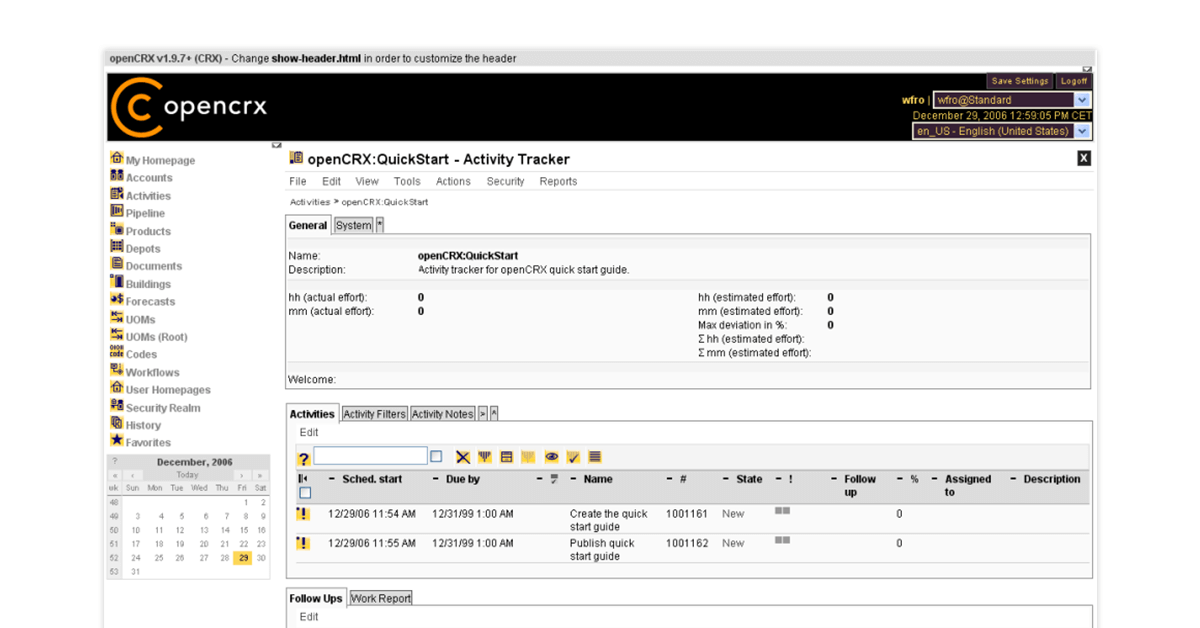The width and height of the screenshot is (1200, 628).
Task: Open the Forecasts section
Action: (143, 301)
